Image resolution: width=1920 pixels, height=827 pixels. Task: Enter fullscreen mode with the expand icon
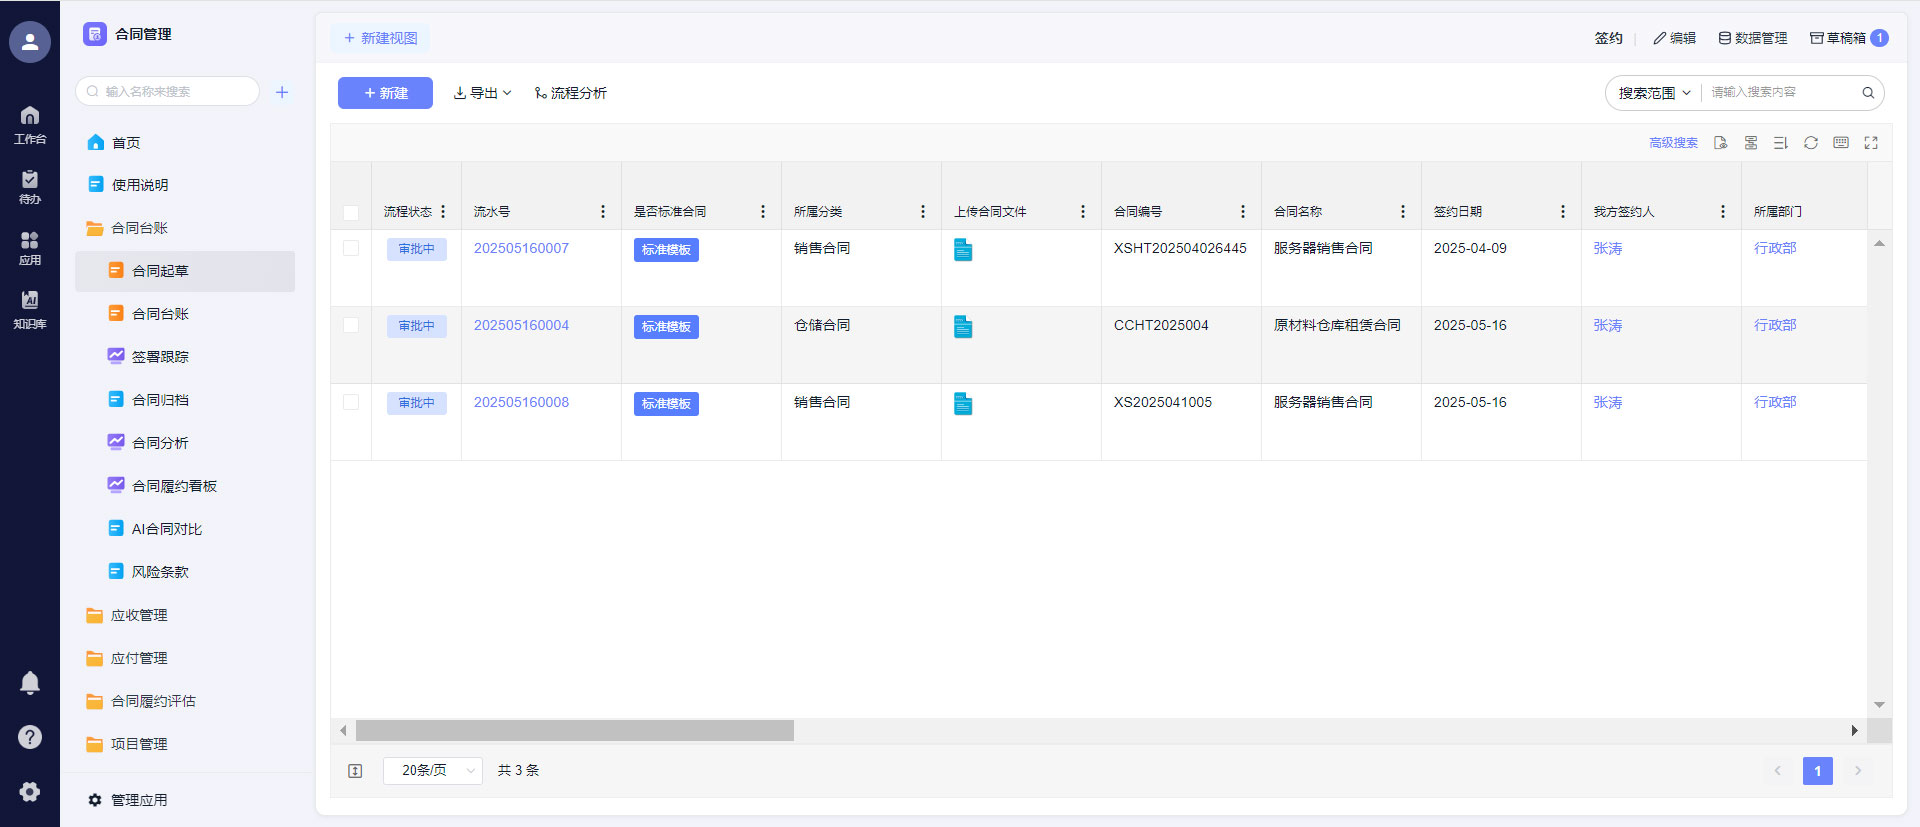(x=1870, y=143)
